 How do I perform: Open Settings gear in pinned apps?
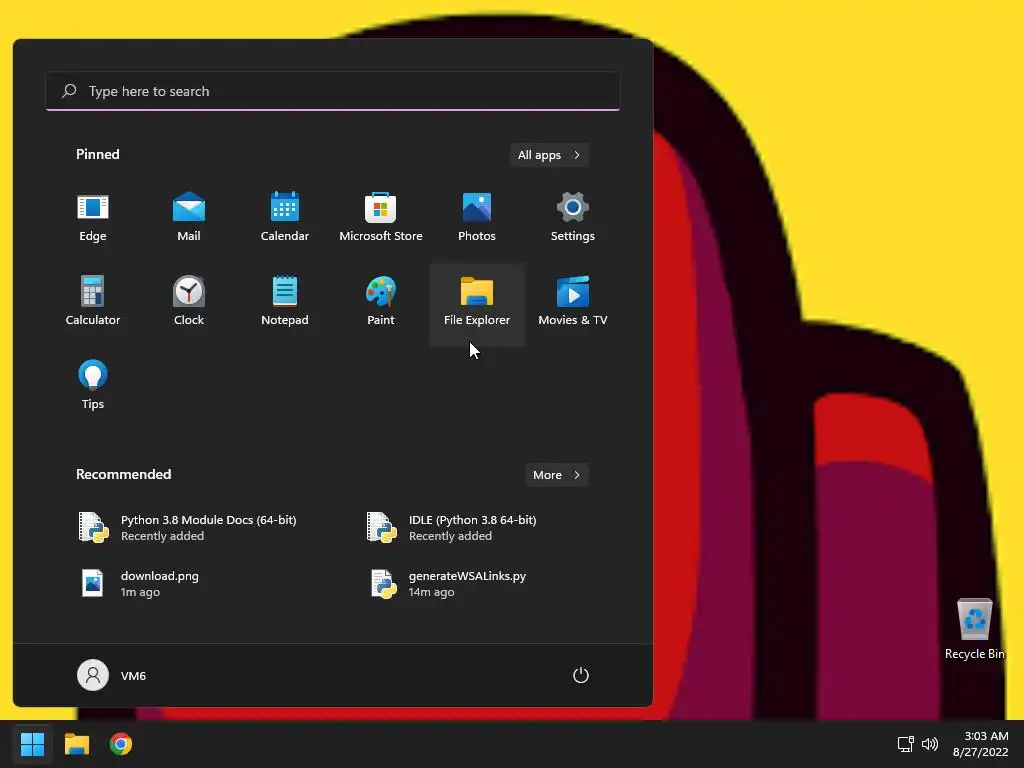pos(573,219)
